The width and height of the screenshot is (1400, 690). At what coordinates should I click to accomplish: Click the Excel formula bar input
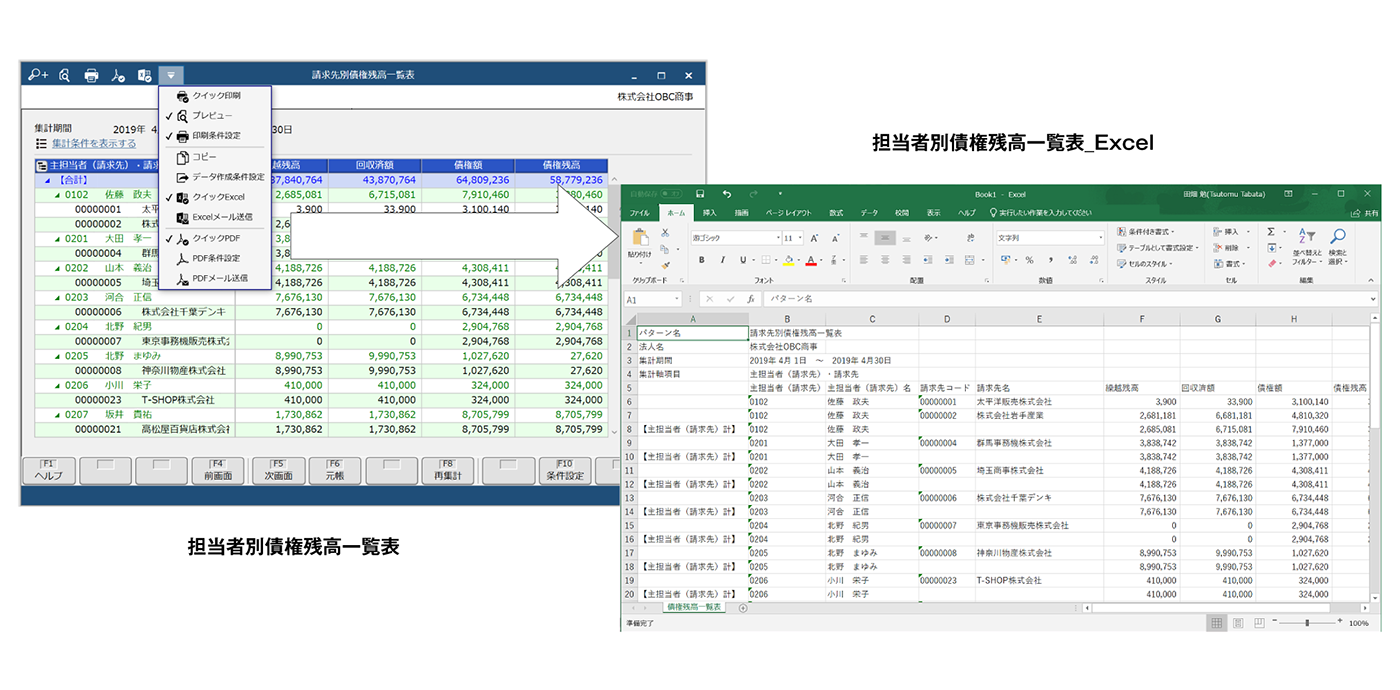(x=1070, y=299)
